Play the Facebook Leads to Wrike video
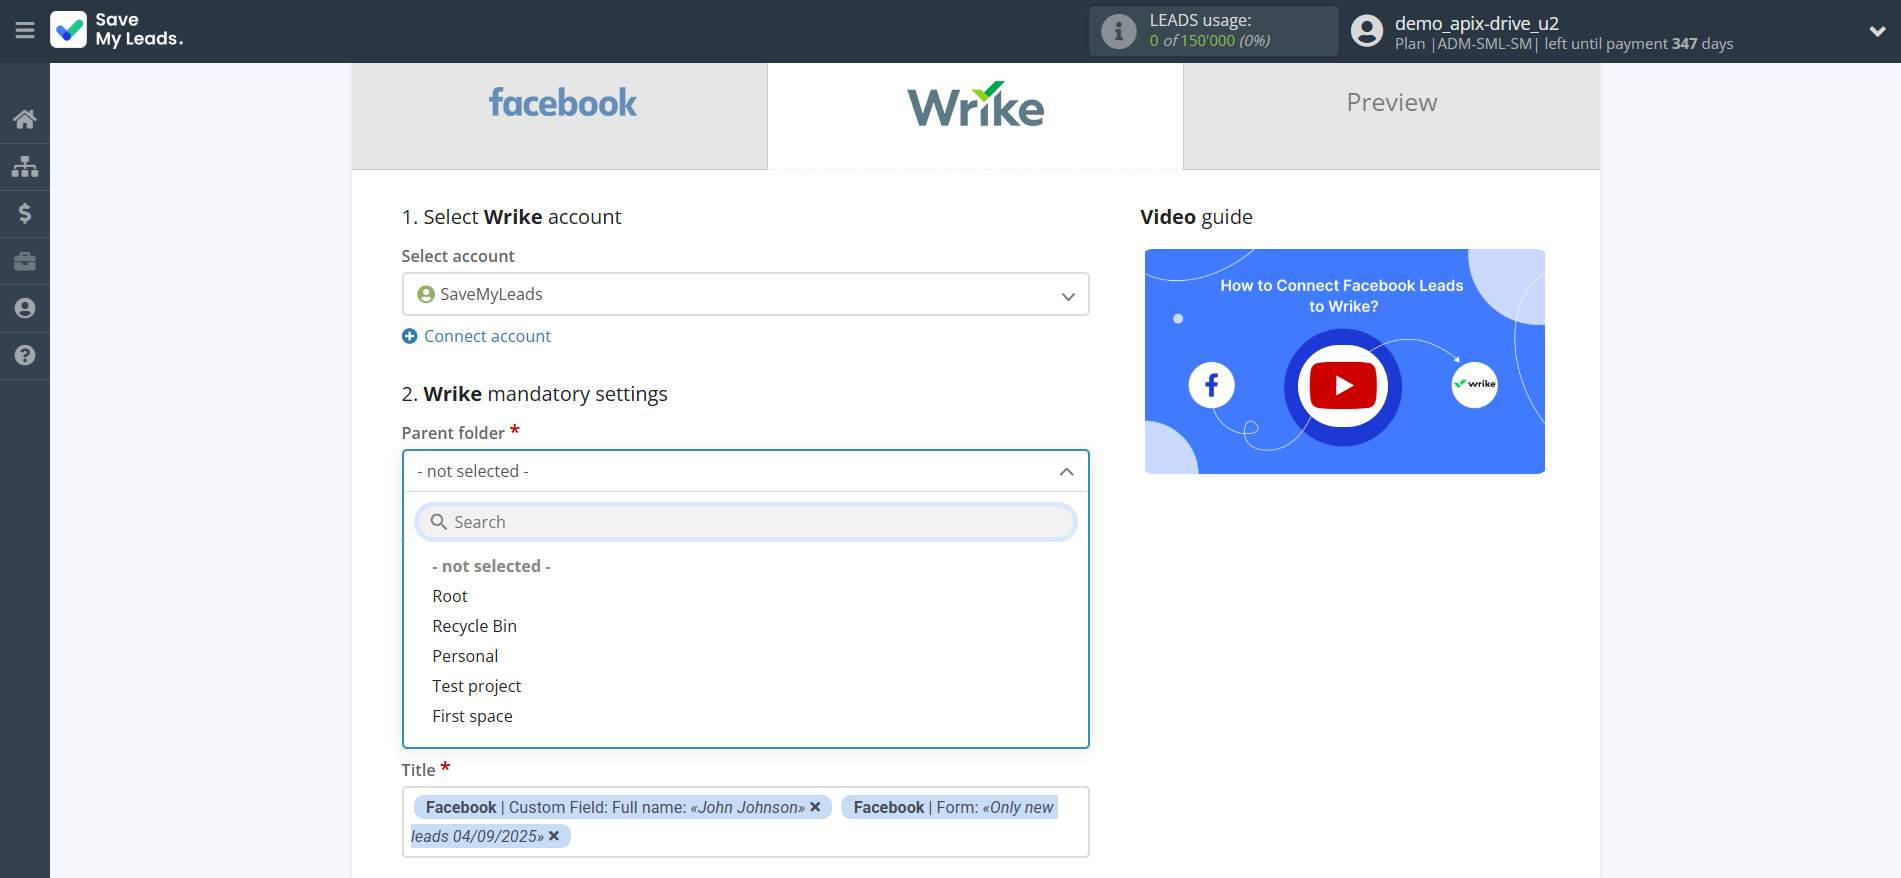1901x878 pixels. [x=1343, y=386]
